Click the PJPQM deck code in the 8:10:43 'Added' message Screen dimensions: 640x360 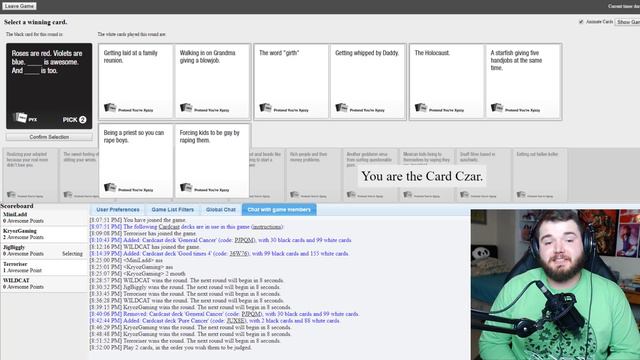[244, 240]
